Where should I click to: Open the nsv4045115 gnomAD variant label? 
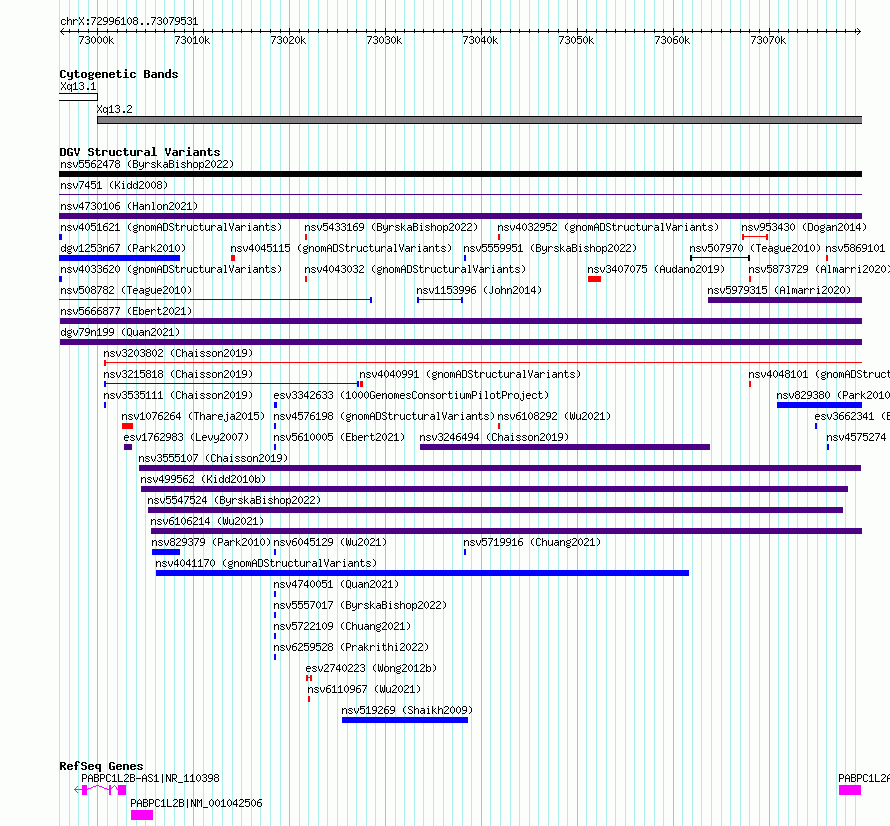[341, 248]
